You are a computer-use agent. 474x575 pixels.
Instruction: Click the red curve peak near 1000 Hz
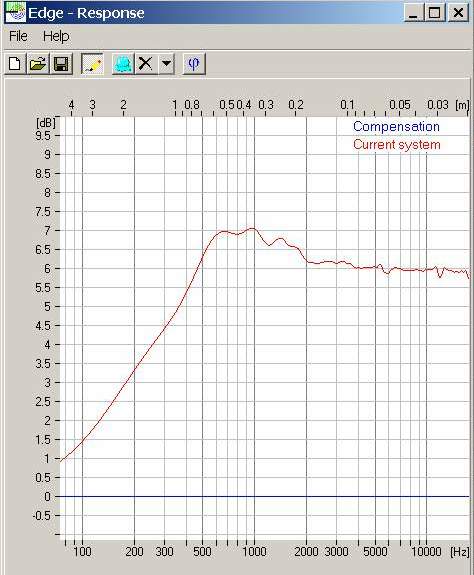click(x=253, y=228)
